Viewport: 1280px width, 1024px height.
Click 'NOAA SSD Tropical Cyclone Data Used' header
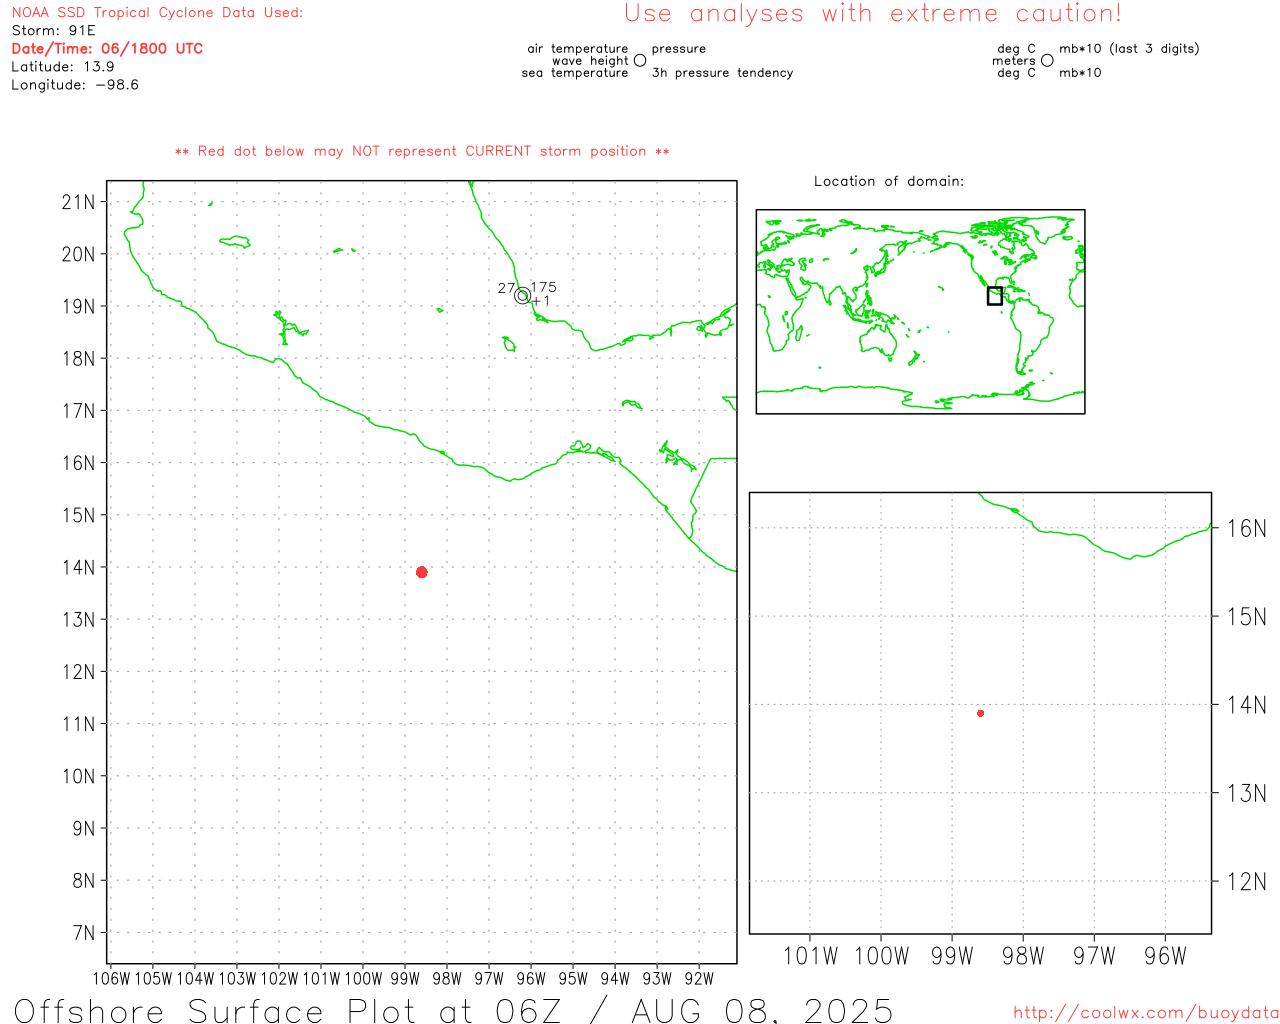[x=157, y=12]
